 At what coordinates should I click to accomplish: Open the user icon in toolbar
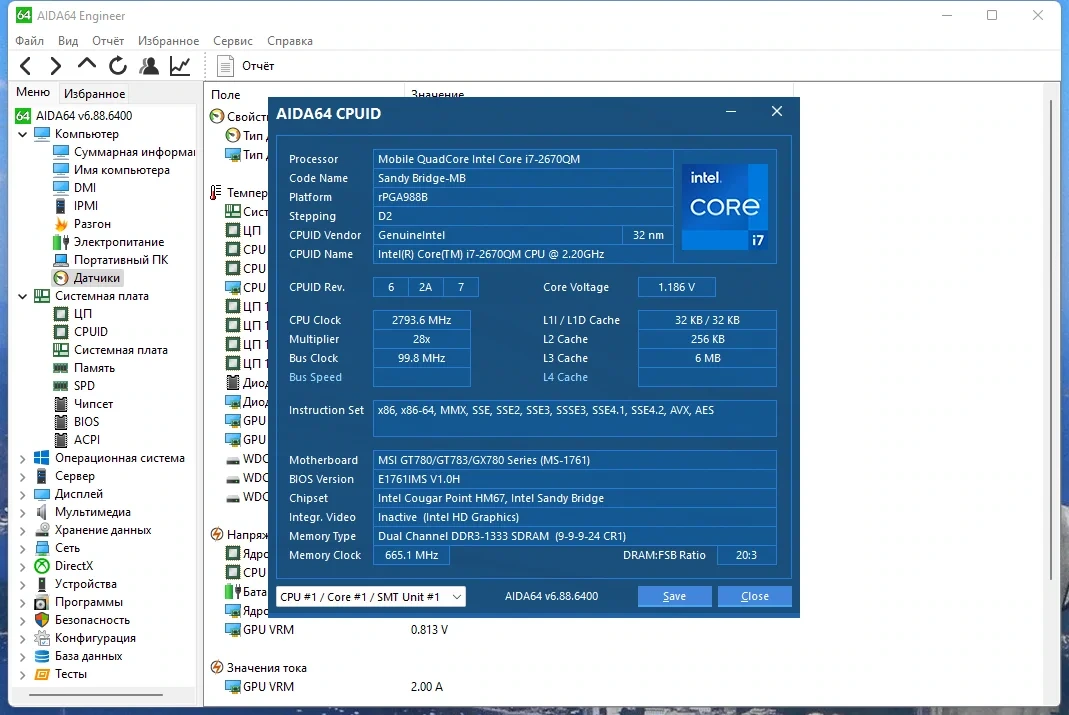(x=149, y=65)
